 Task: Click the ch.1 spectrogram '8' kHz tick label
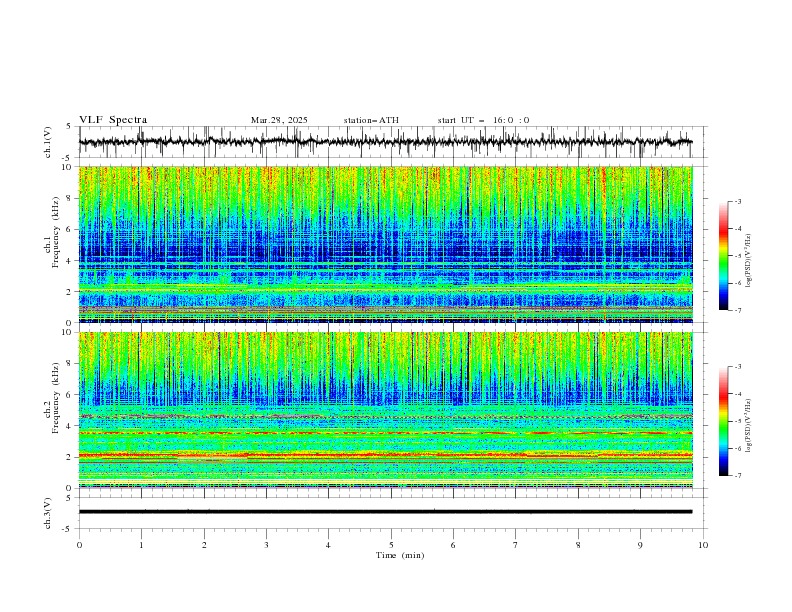pyautogui.click(x=70, y=198)
